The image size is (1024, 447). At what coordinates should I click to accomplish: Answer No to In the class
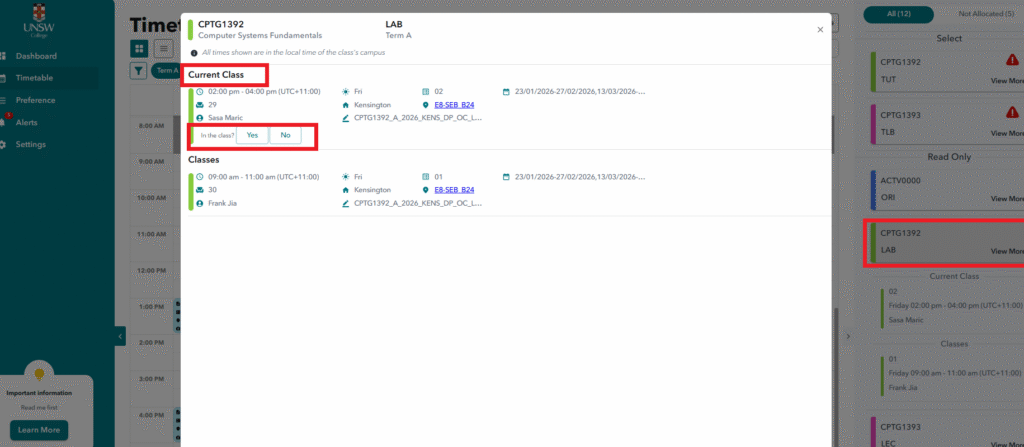click(285, 135)
